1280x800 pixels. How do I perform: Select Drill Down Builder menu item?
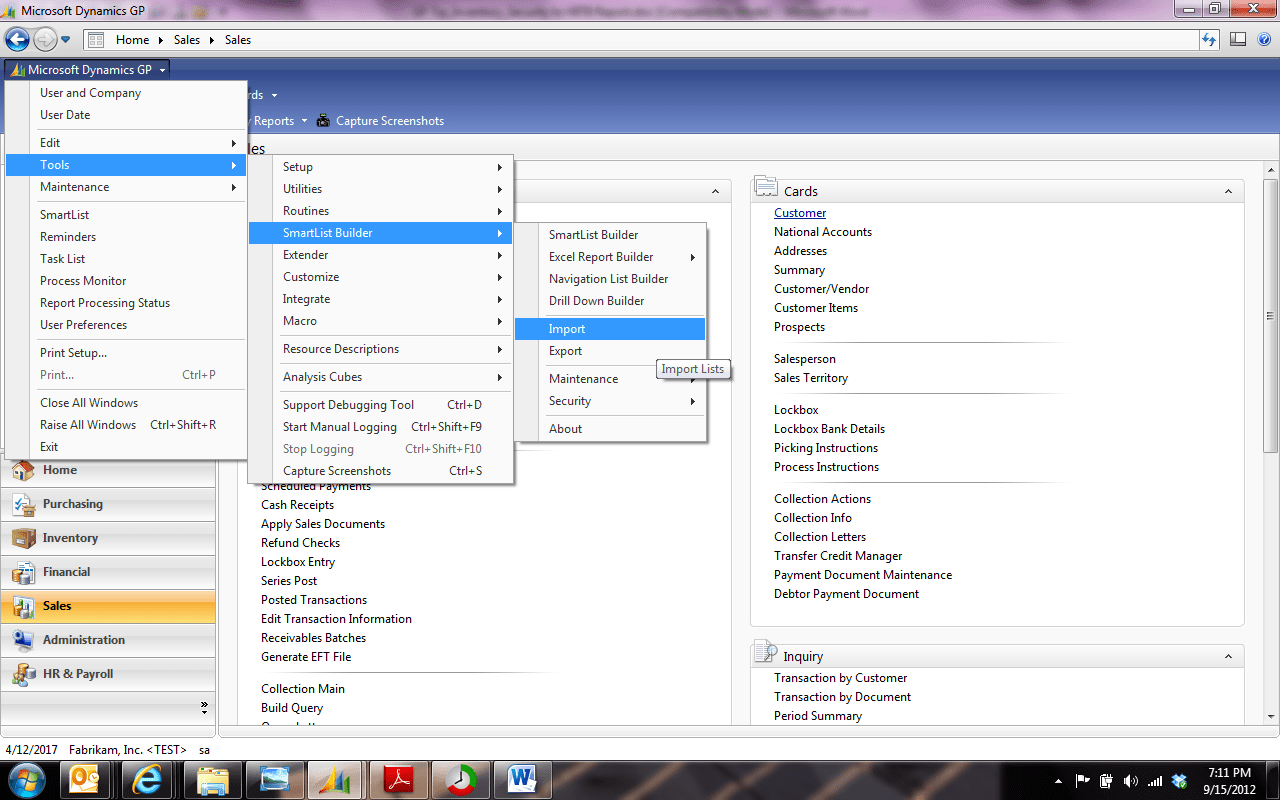pyautogui.click(x=610, y=301)
